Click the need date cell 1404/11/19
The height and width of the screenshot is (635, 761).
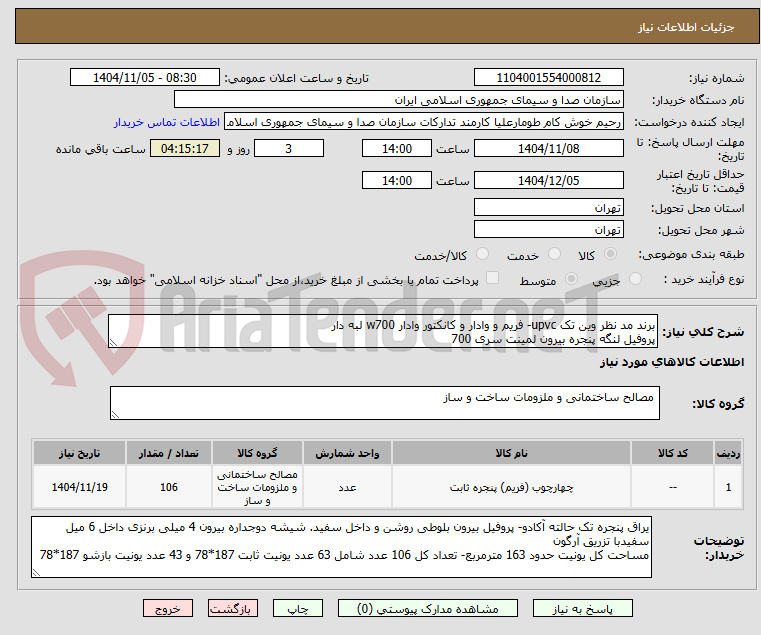[x=80, y=487]
